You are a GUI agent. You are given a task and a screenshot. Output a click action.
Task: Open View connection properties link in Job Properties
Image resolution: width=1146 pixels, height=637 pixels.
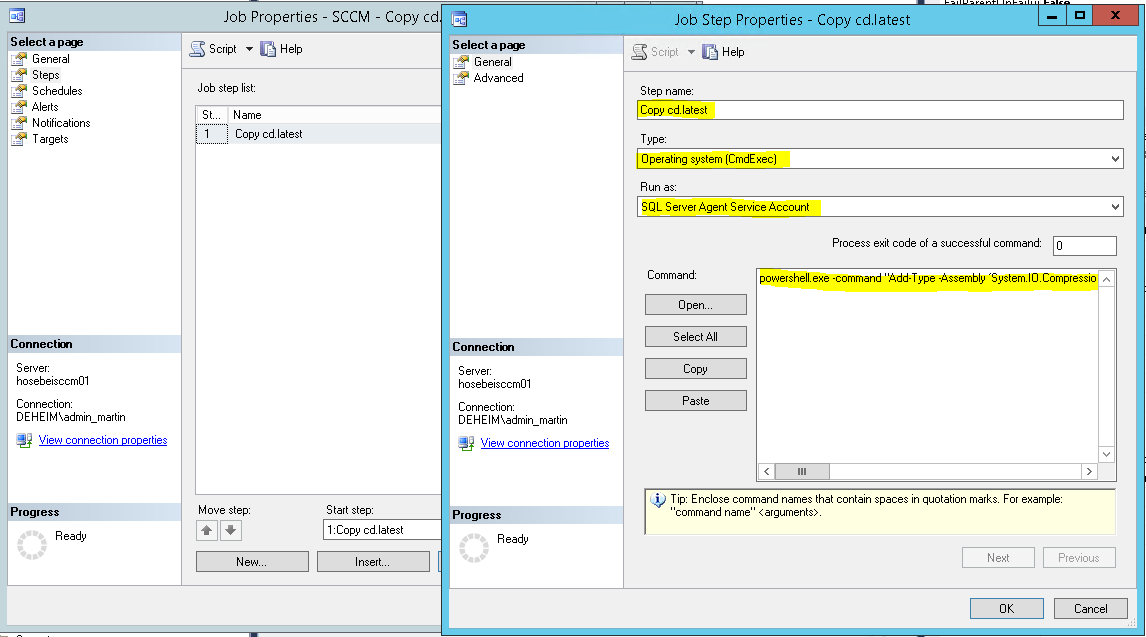(x=103, y=440)
